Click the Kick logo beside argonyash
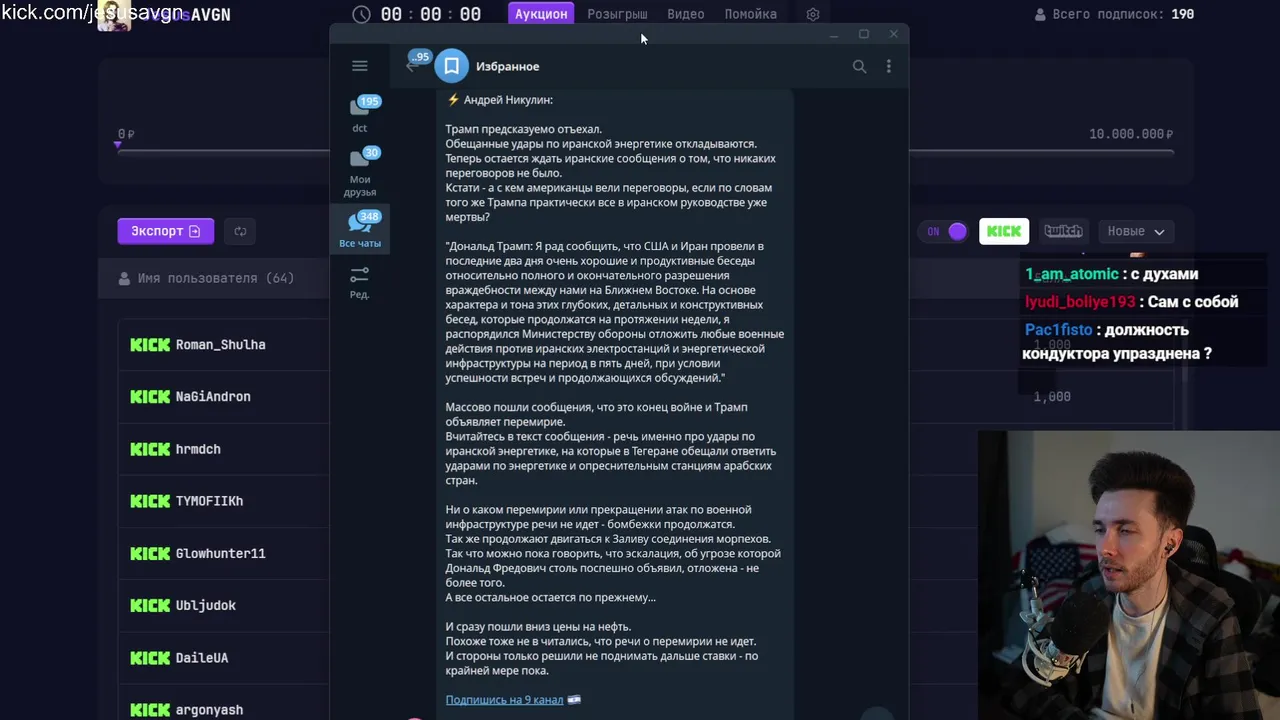 pyautogui.click(x=150, y=710)
